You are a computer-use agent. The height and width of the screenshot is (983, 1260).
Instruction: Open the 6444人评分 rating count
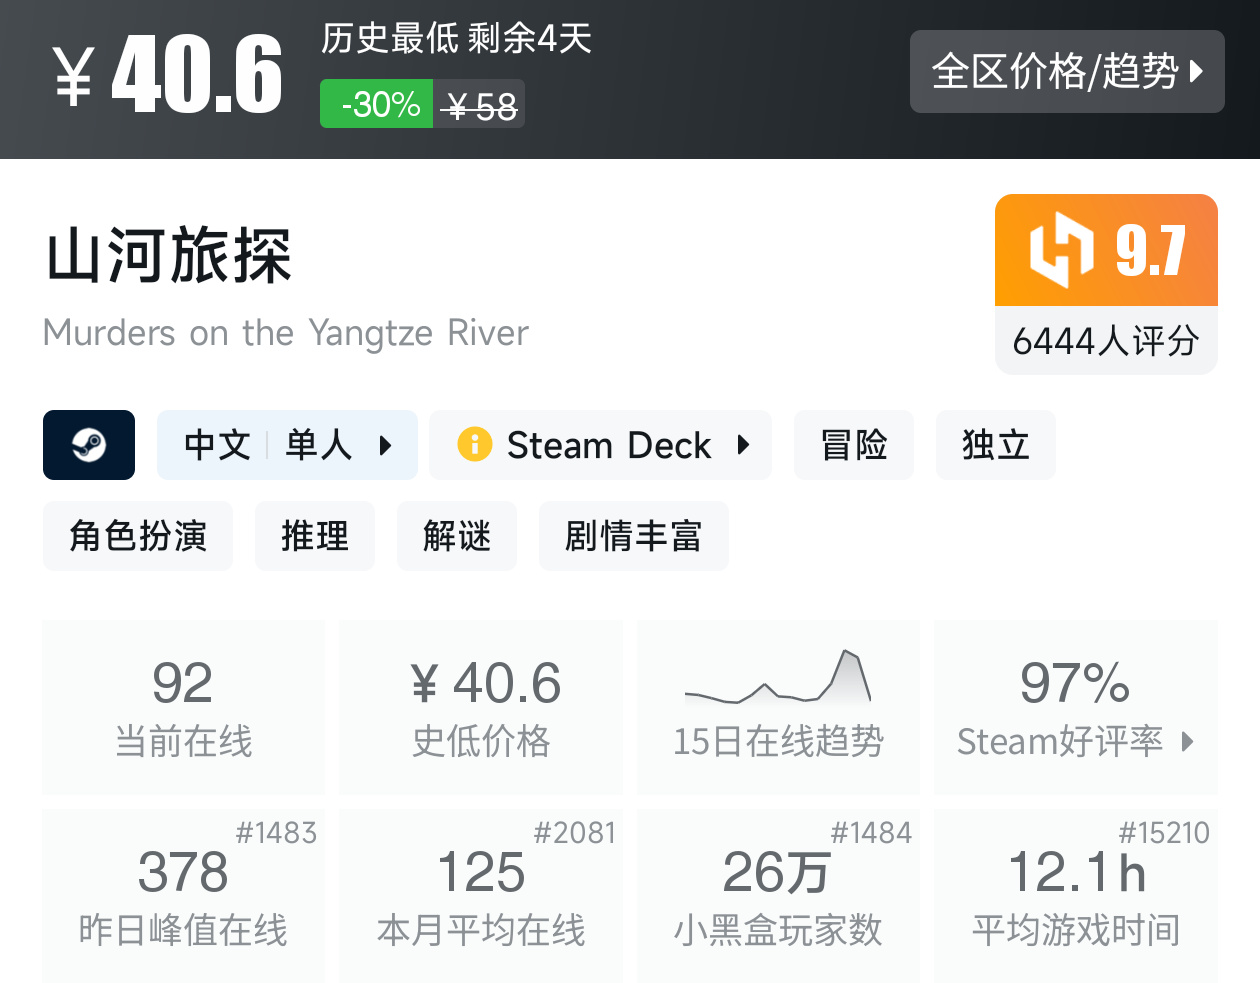coord(1105,341)
